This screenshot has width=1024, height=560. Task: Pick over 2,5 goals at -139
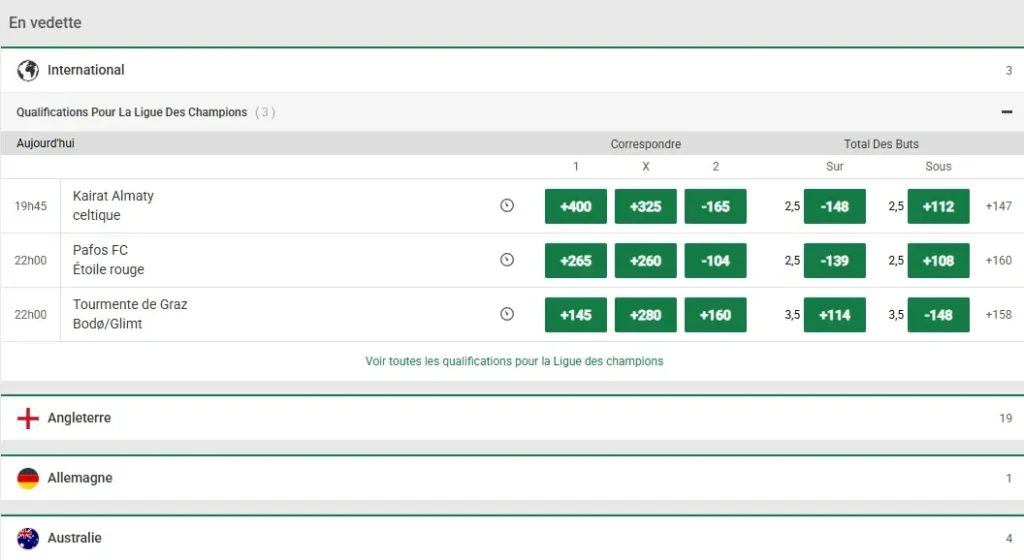pyautogui.click(x=835, y=260)
